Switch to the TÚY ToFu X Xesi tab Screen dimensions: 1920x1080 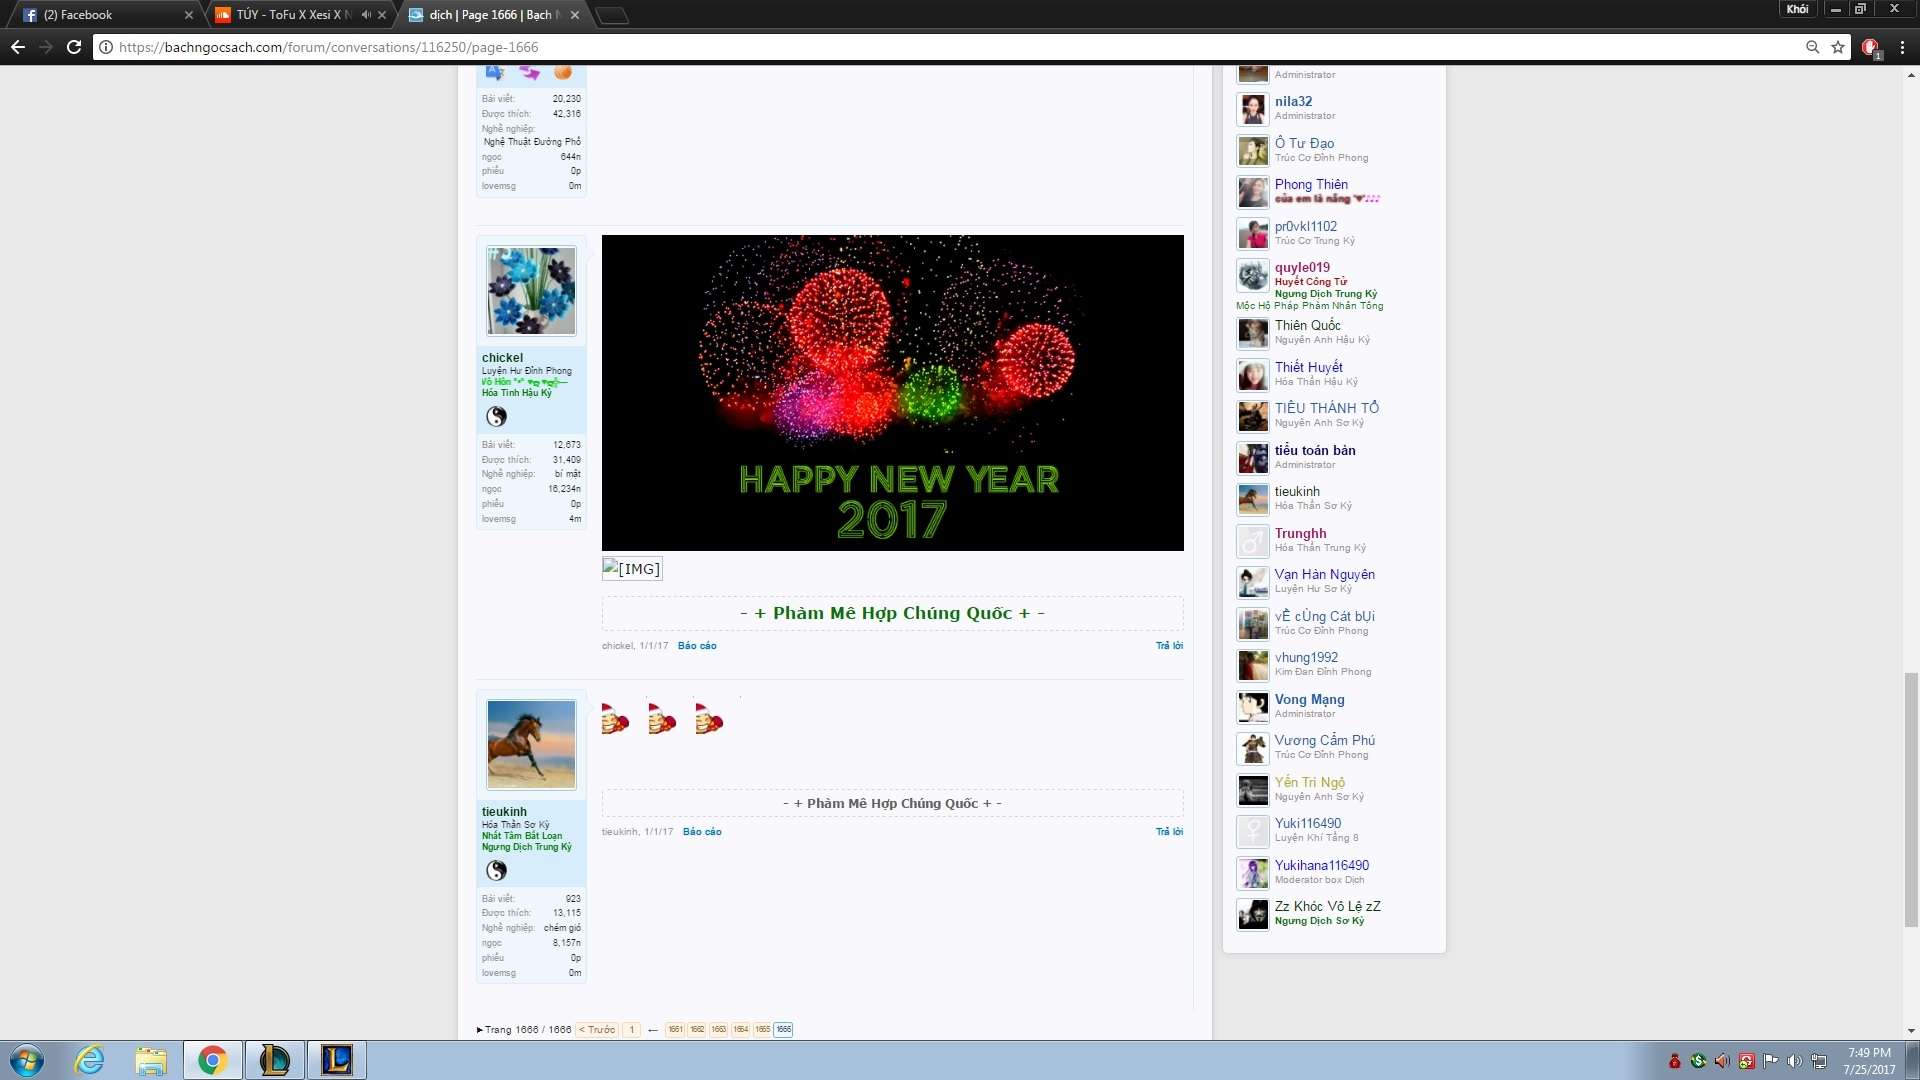tap(290, 15)
